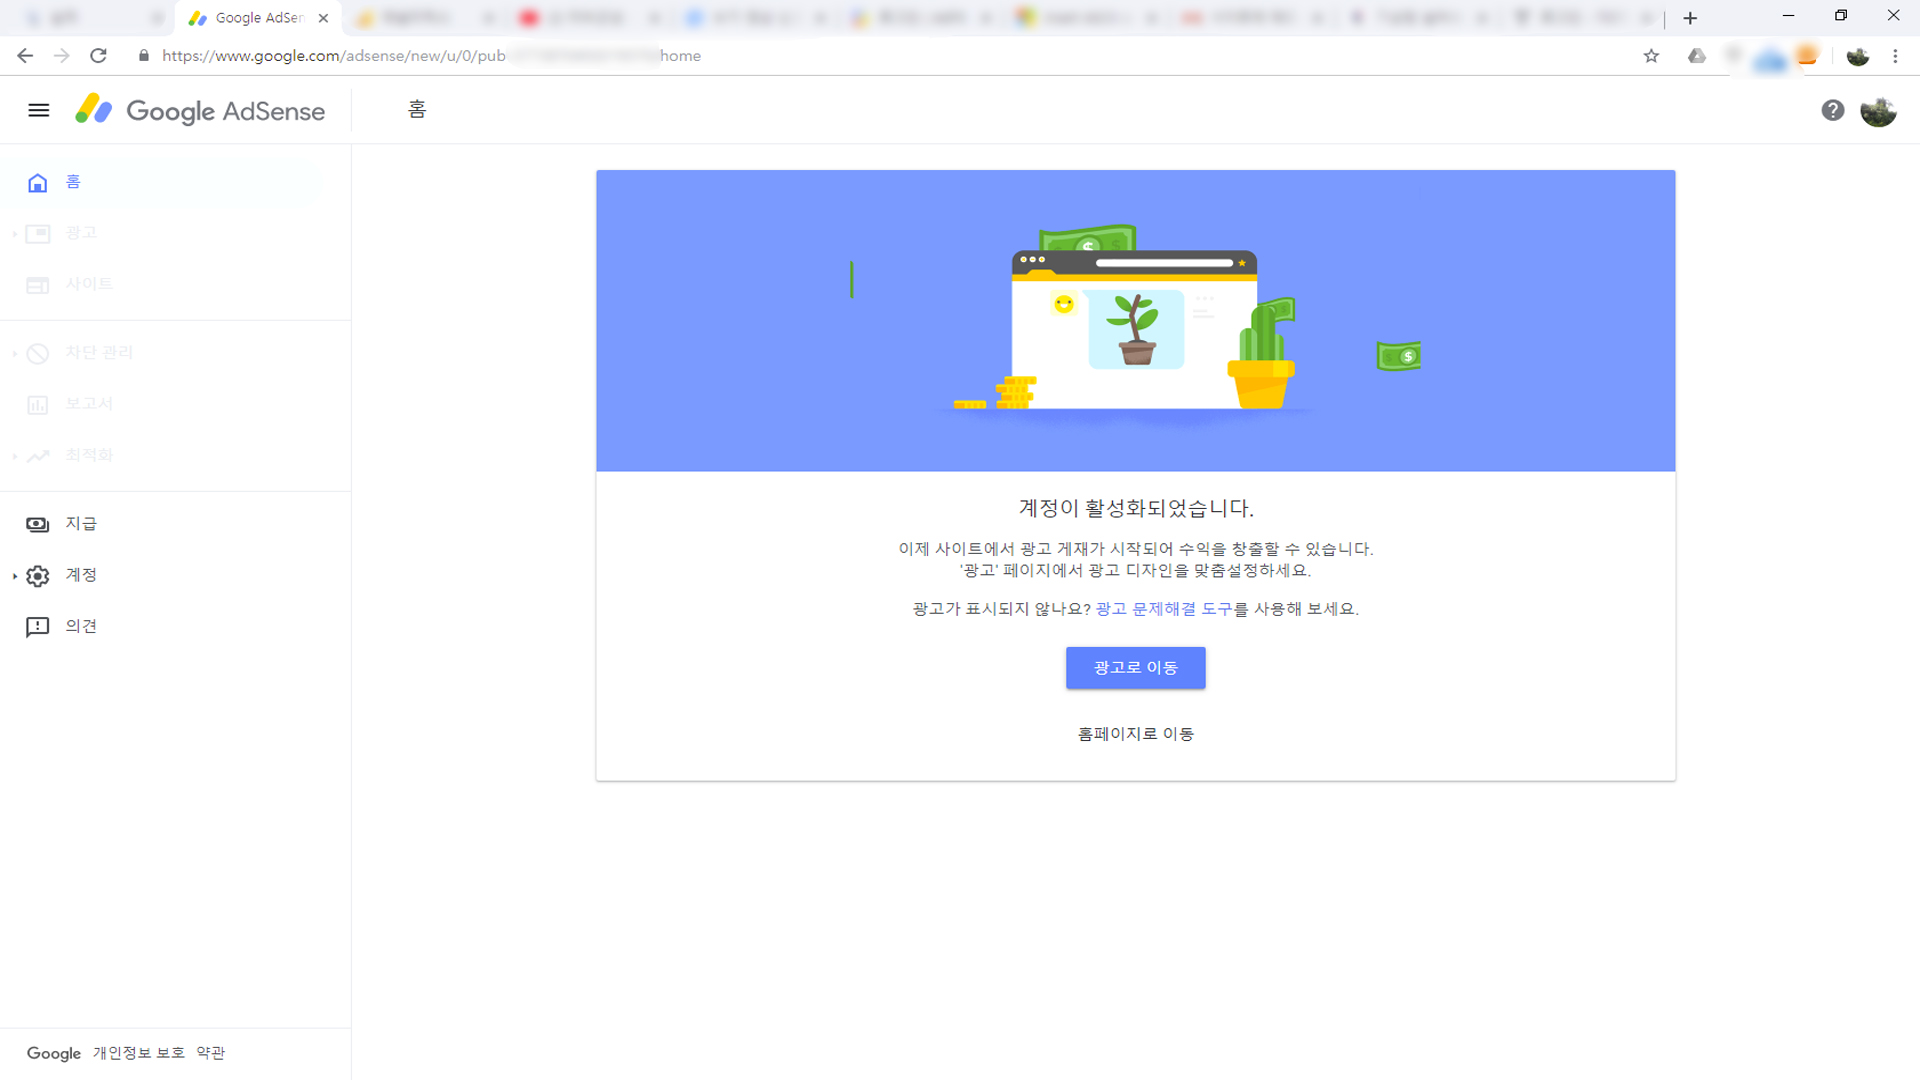Click the 광고 문제해결 도구 link
Image resolution: width=1920 pixels, height=1080 pixels.
pos(1163,609)
